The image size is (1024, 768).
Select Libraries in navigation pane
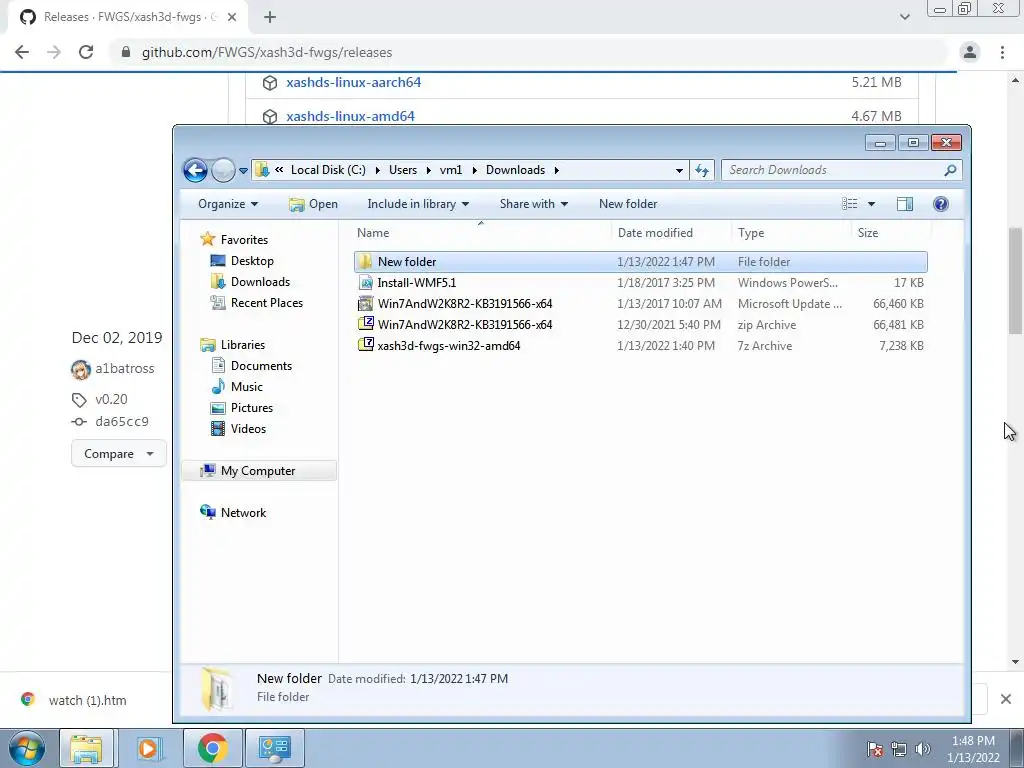point(242,345)
